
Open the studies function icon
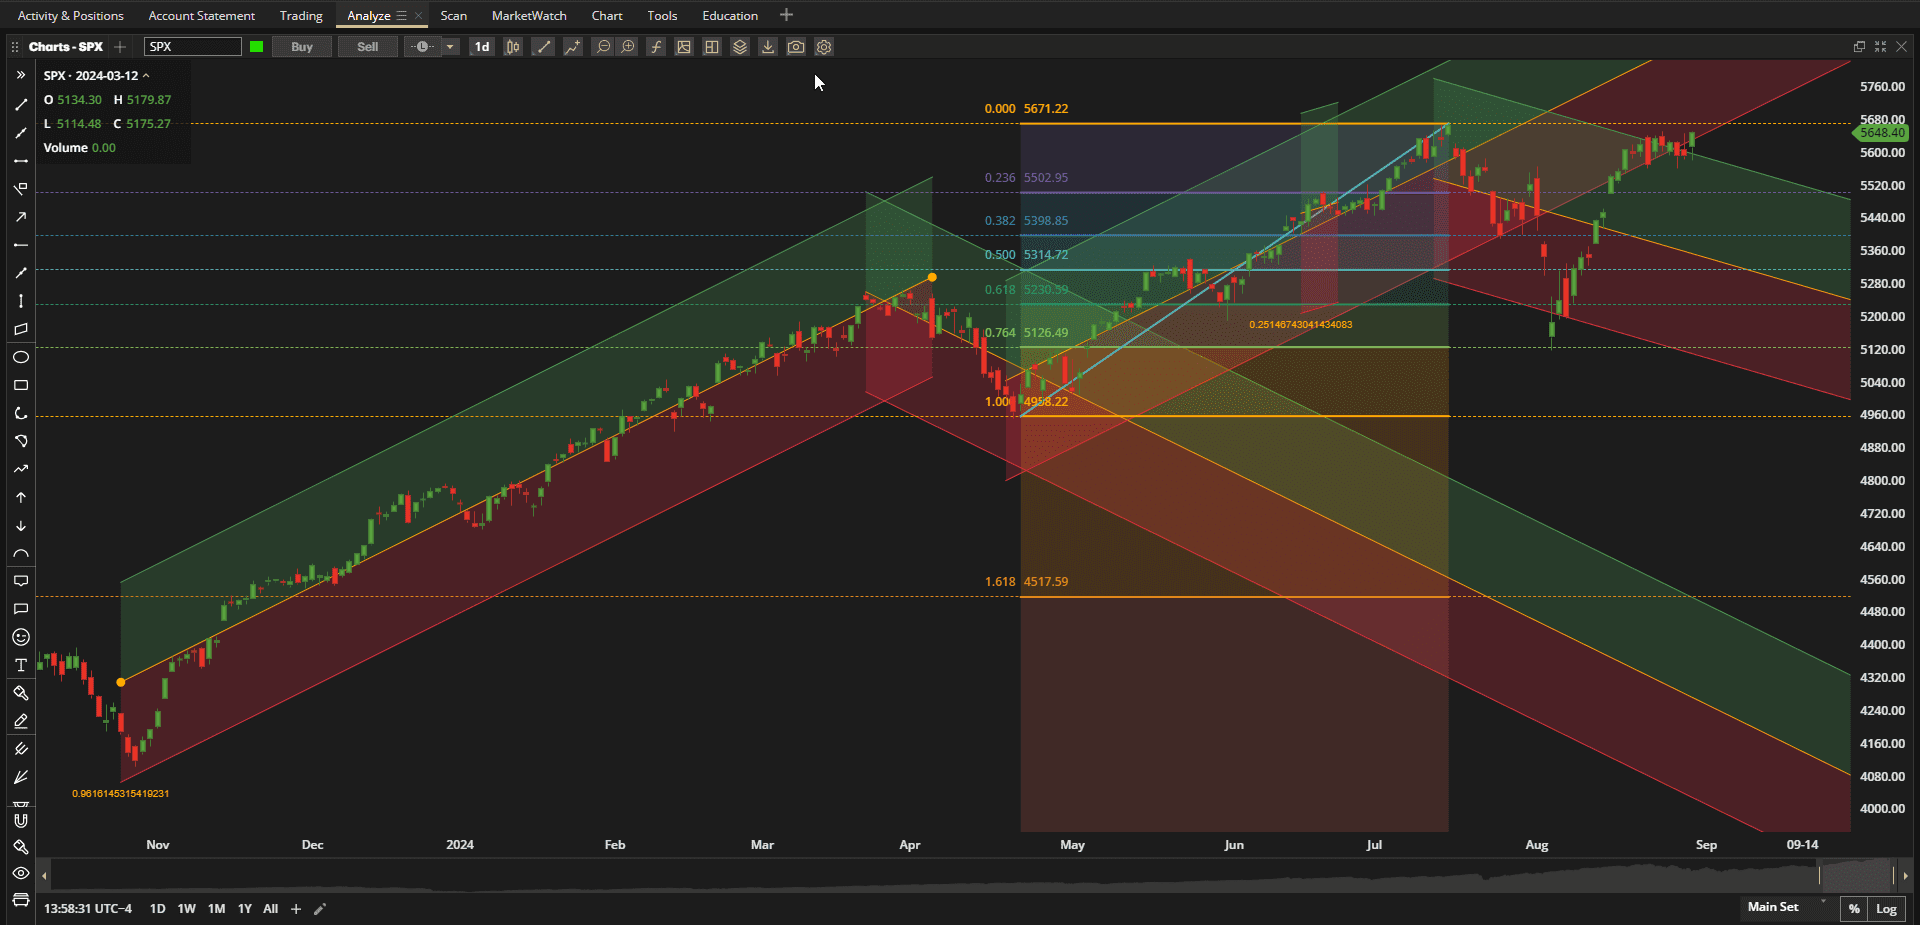(656, 47)
